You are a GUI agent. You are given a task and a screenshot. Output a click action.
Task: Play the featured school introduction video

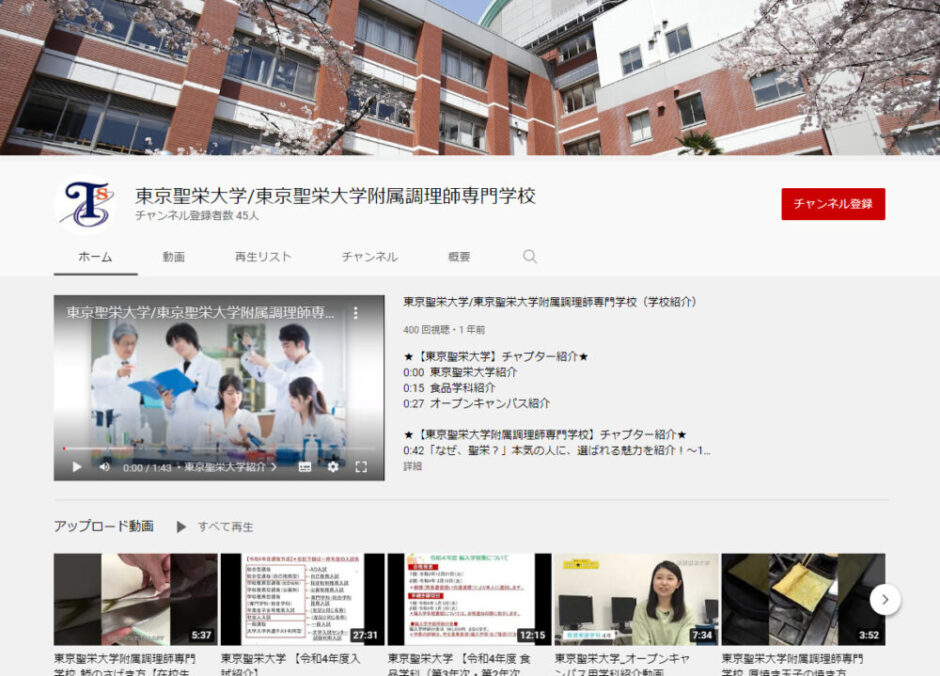click(77, 466)
